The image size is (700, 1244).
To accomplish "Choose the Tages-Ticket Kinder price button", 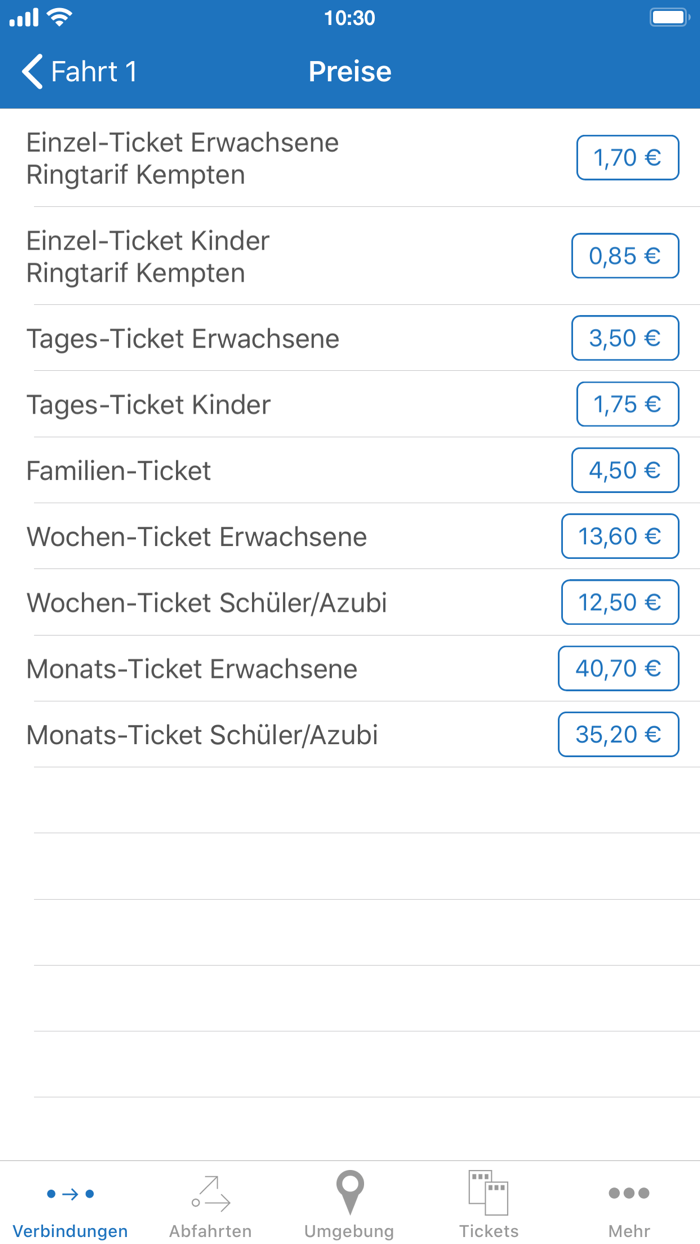I will pyautogui.click(x=626, y=404).
